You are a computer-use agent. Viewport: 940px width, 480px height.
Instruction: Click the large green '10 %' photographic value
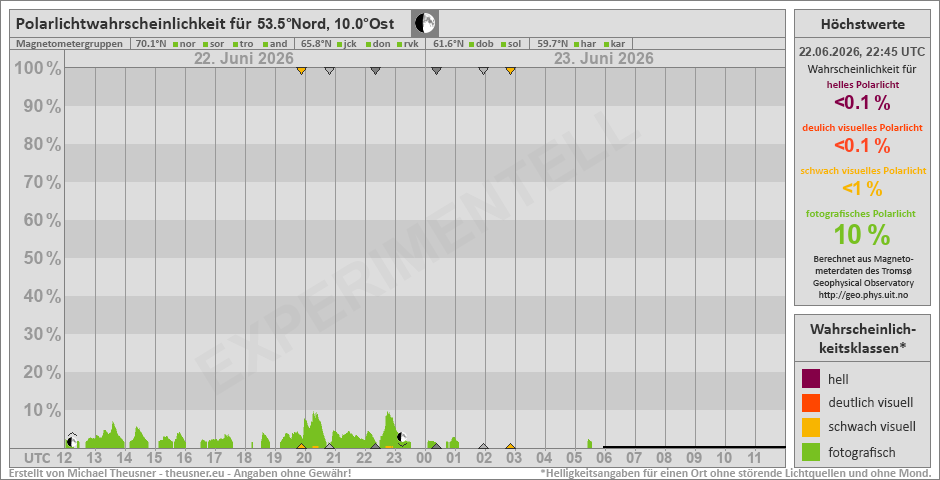click(863, 235)
